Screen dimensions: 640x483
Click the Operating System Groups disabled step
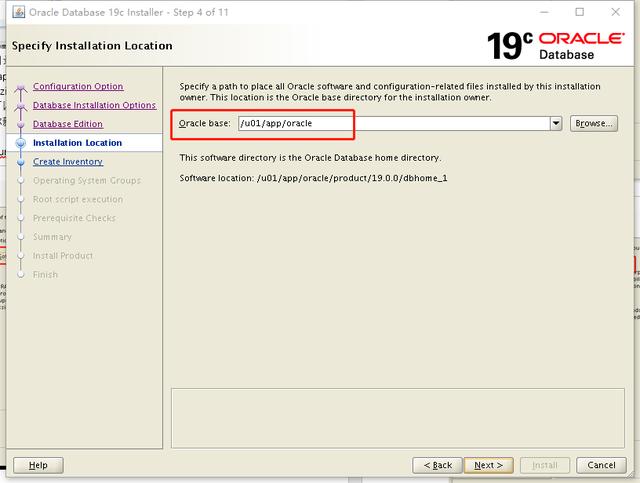[x=87, y=180]
